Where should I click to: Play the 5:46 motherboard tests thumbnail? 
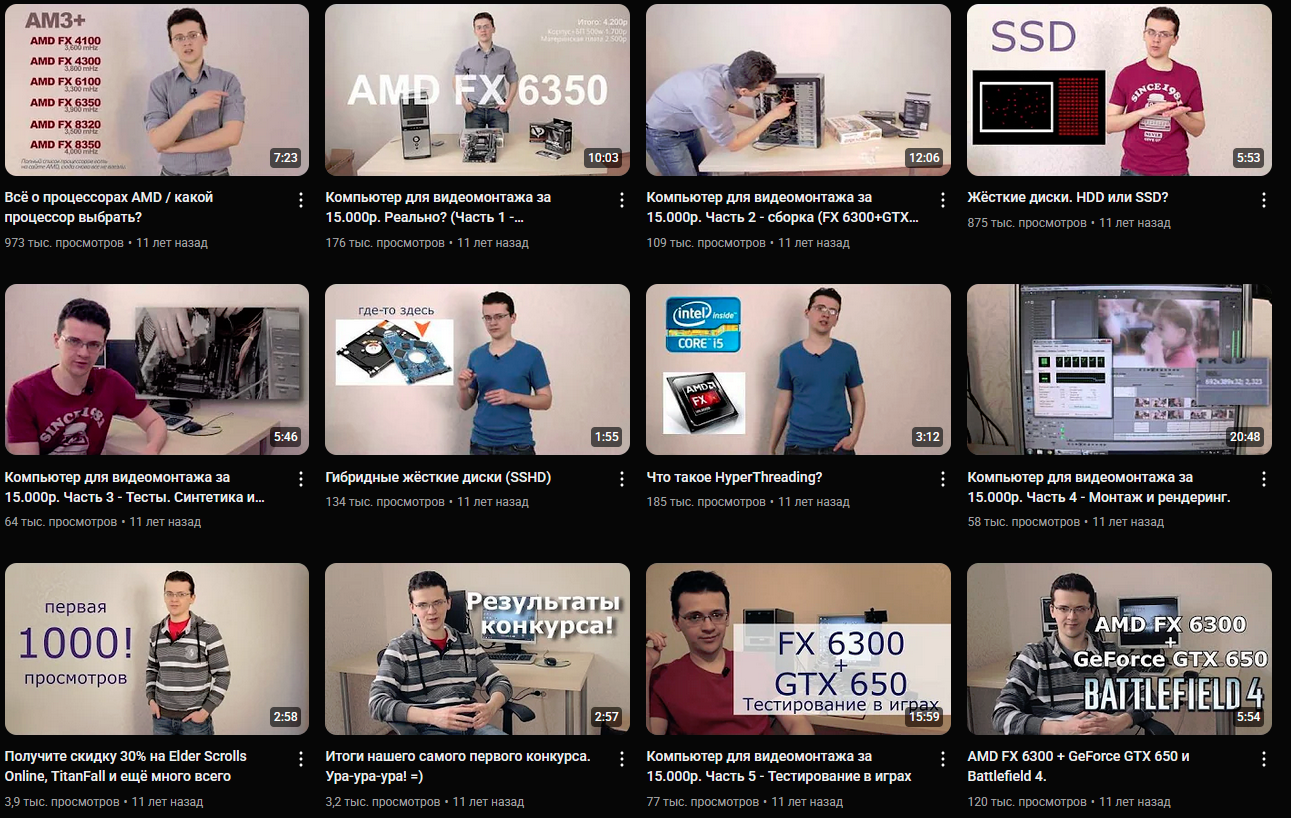click(157, 369)
